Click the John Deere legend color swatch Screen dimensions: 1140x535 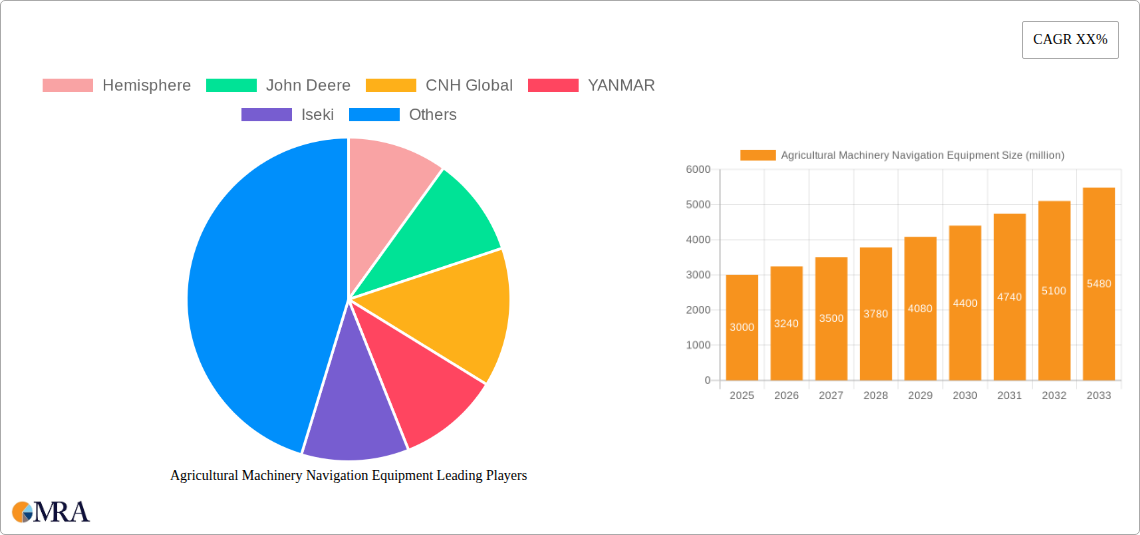click(231, 85)
